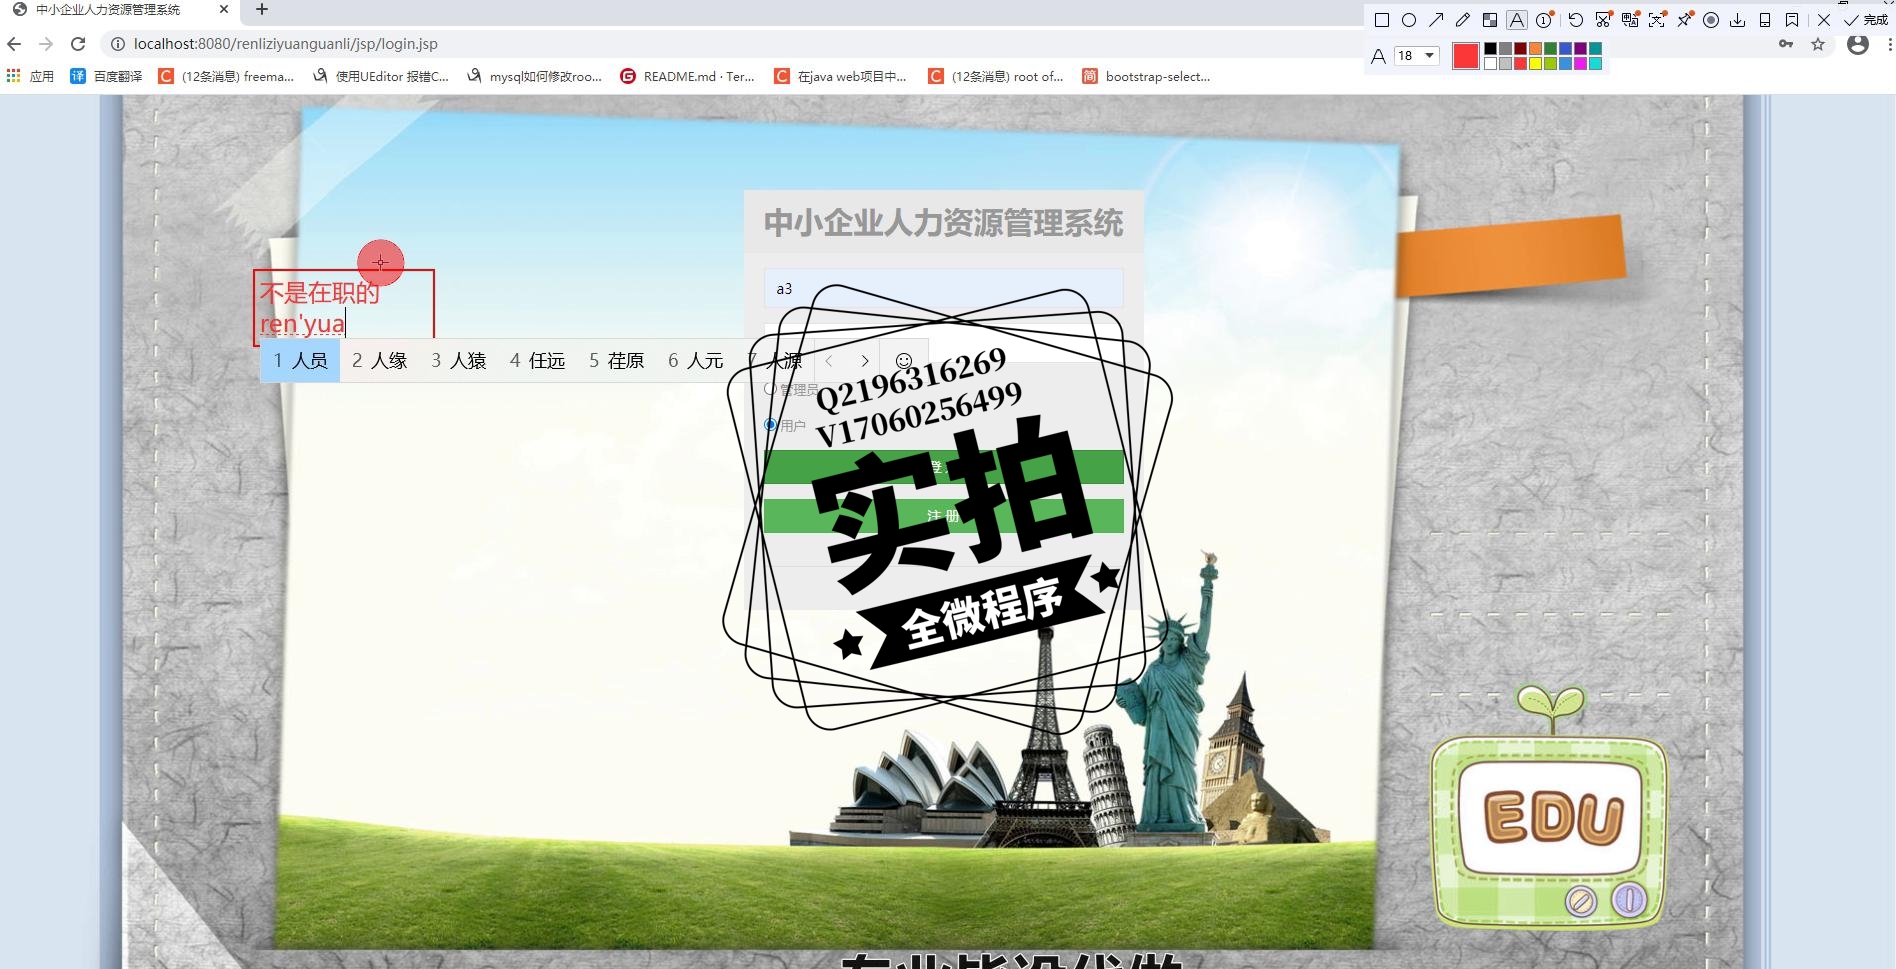Open the README.md bookmark
Image resolution: width=1896 pixels, height=969 pixels.
(688, 76)
